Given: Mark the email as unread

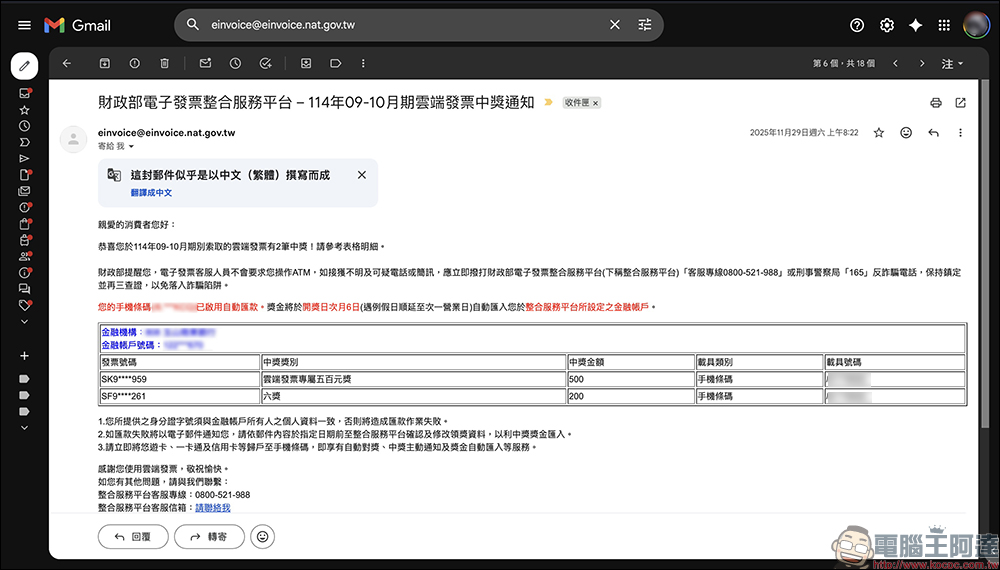Looking at the screenshot, I should pyautogui.click(x=205, y=63).
